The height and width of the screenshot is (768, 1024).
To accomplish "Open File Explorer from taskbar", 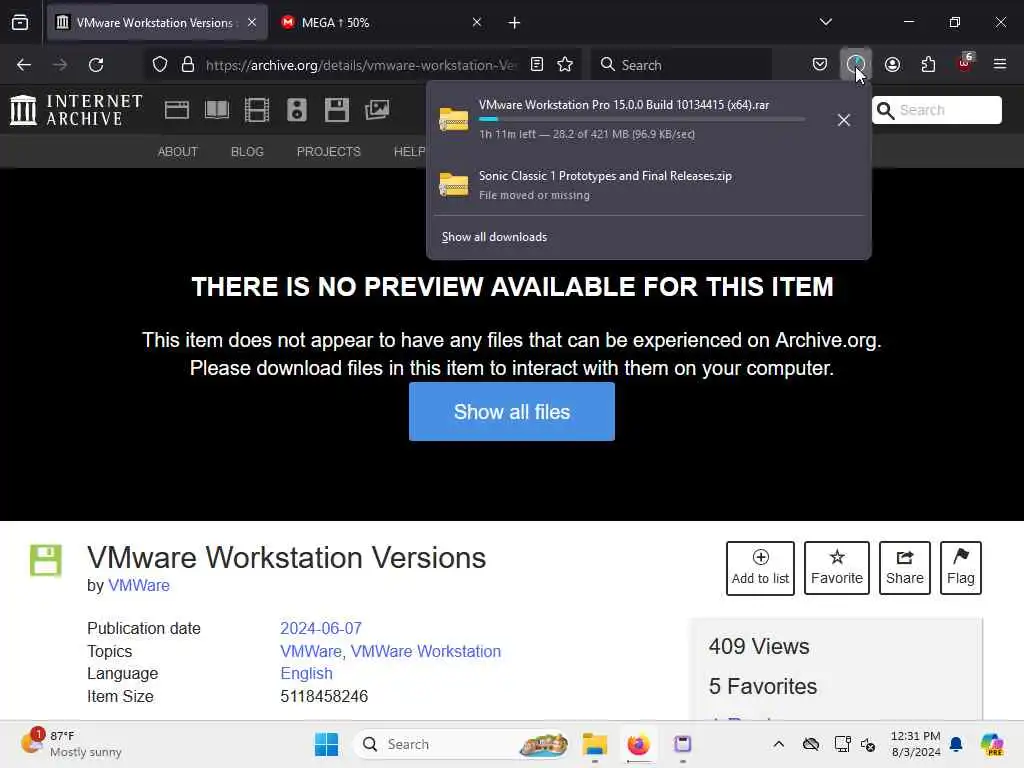I will coord(595,744).
